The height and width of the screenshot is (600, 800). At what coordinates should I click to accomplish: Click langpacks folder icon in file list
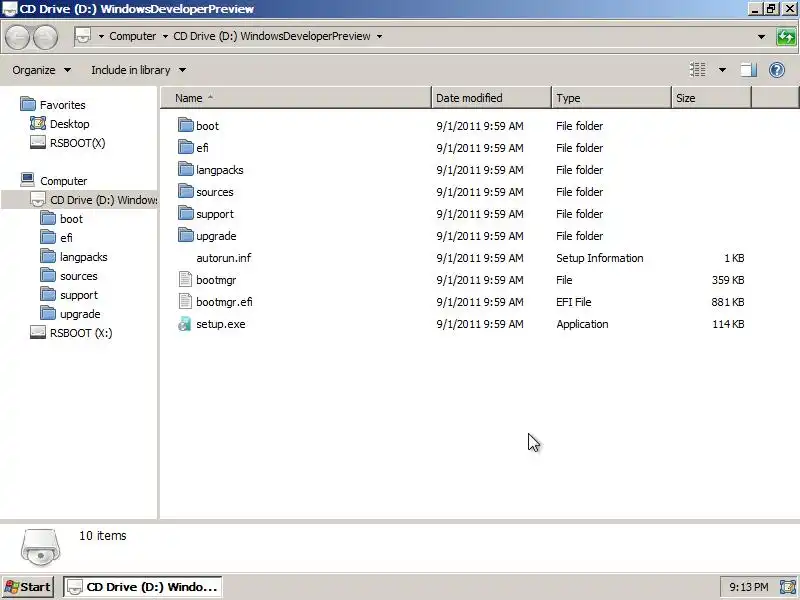[x=186, y=169]
